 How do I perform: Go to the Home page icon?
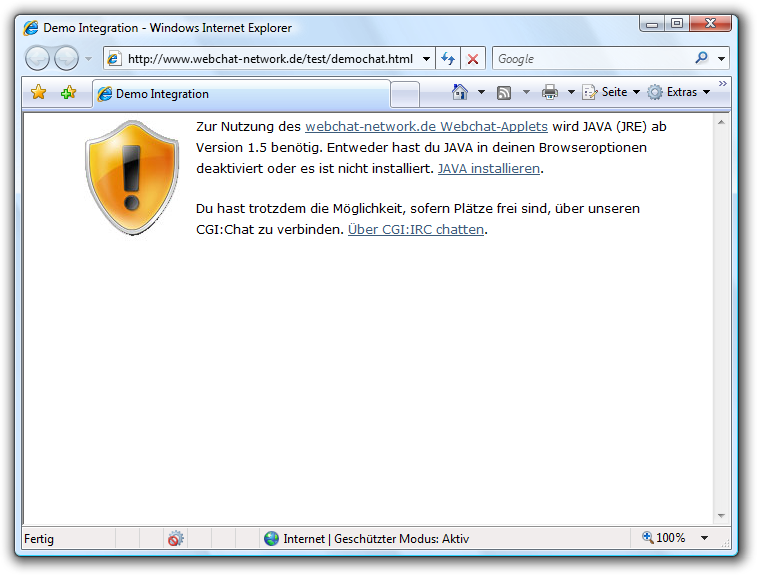pyautogui.click(x=460, y=92)
